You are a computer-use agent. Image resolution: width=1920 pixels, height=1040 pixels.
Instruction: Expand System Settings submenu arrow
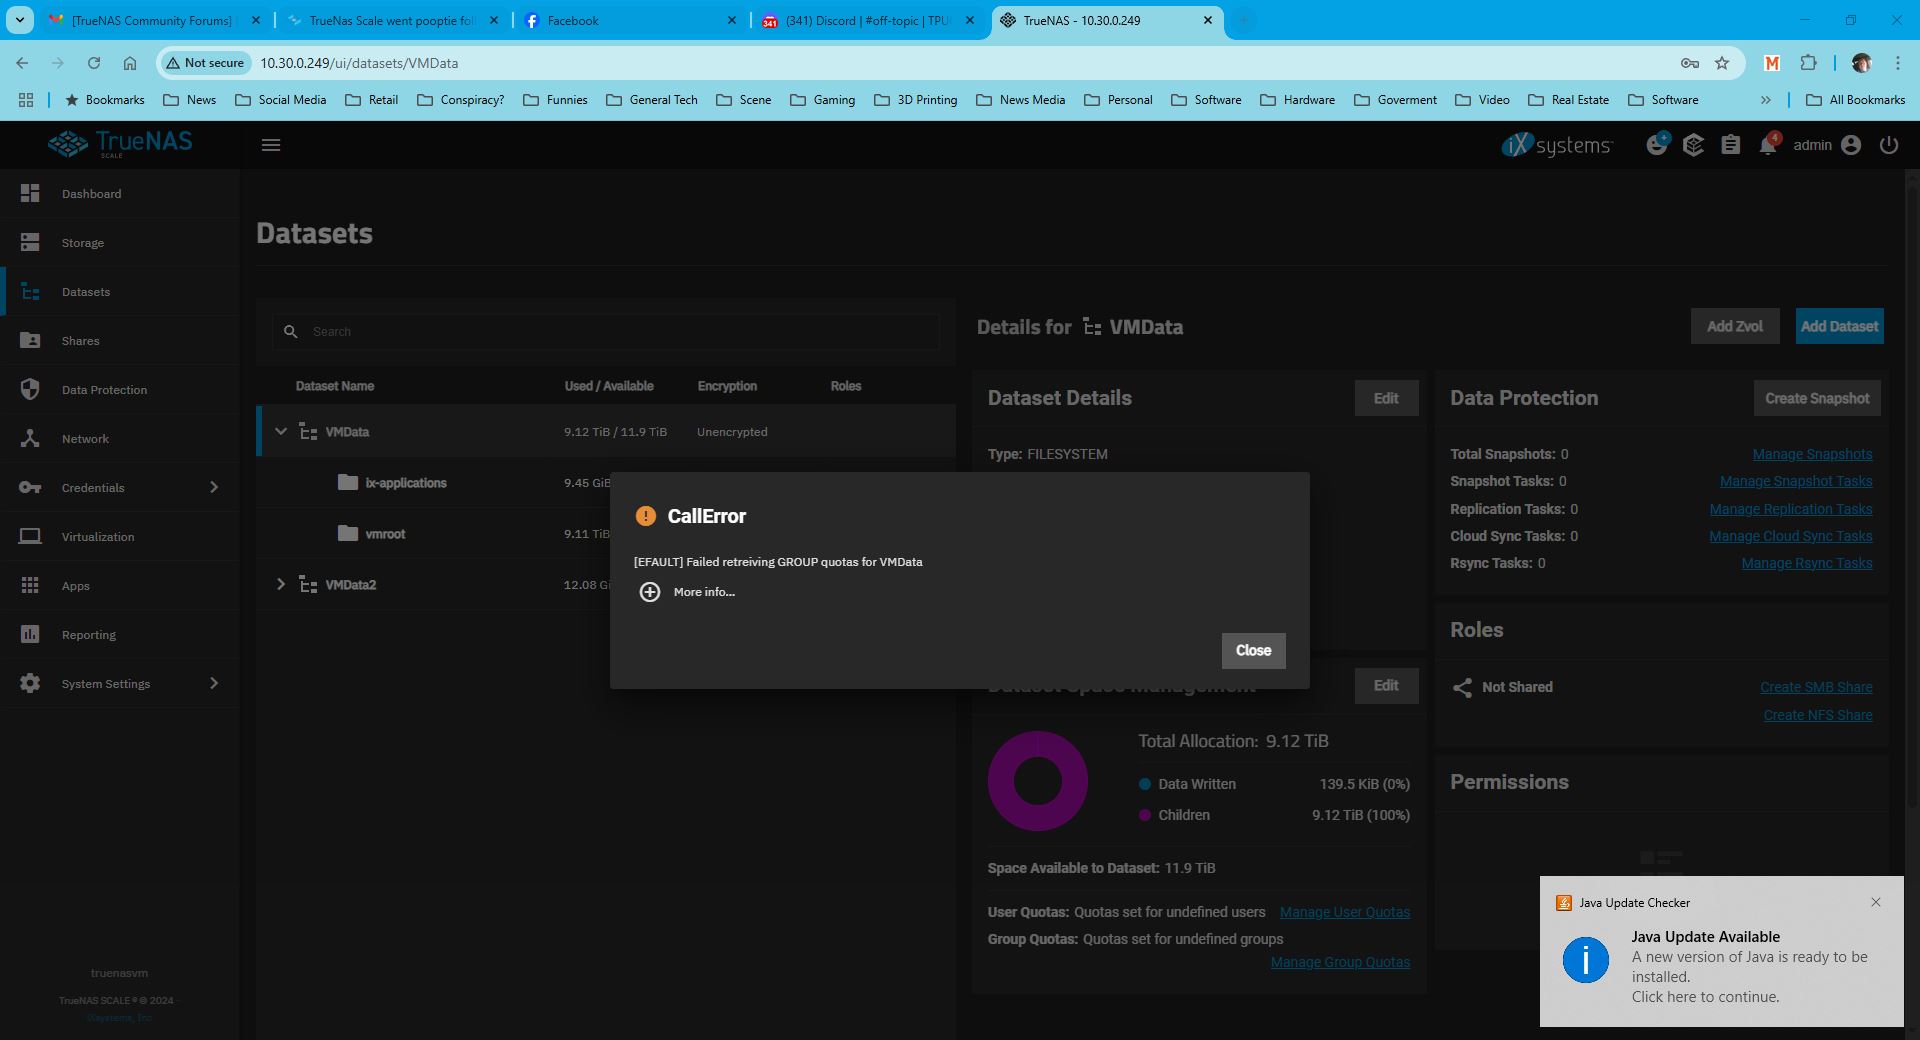[213, 683]
